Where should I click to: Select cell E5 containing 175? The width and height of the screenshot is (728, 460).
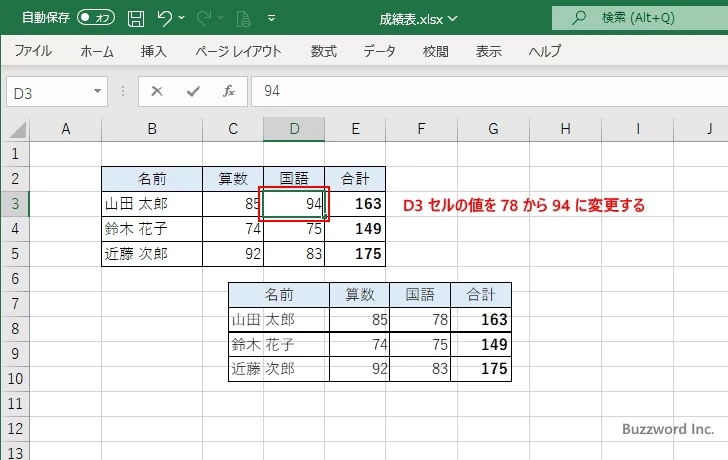point(355,254)
